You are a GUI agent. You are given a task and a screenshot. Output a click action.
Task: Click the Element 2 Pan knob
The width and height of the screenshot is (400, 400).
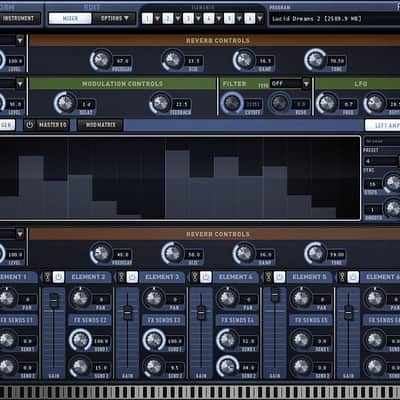(x=80, y=298)
